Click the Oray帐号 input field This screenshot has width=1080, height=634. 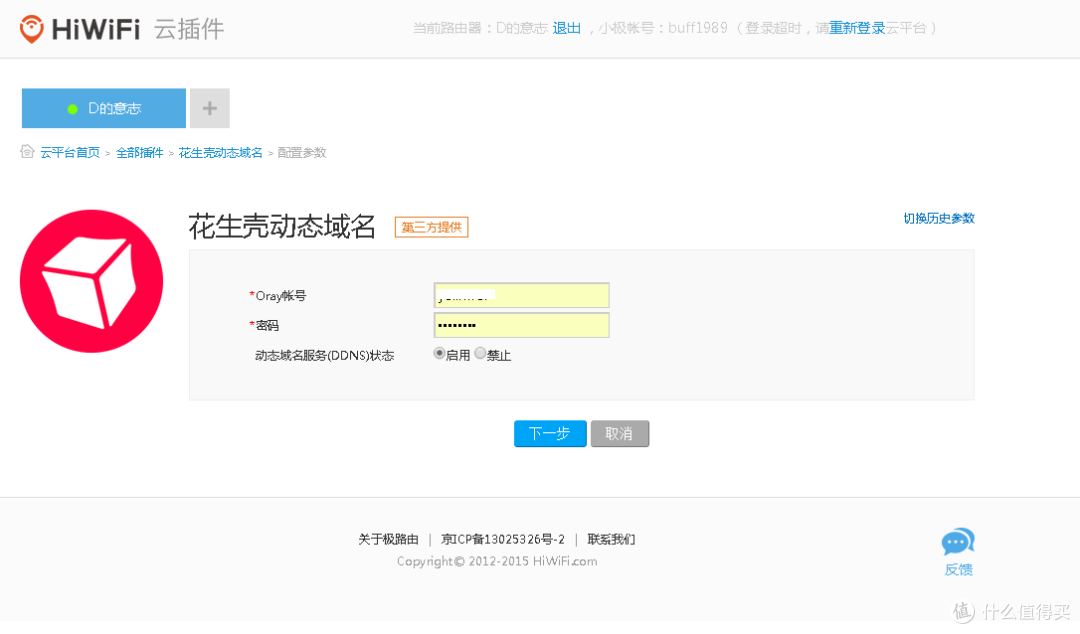click(x=521, y=295)
